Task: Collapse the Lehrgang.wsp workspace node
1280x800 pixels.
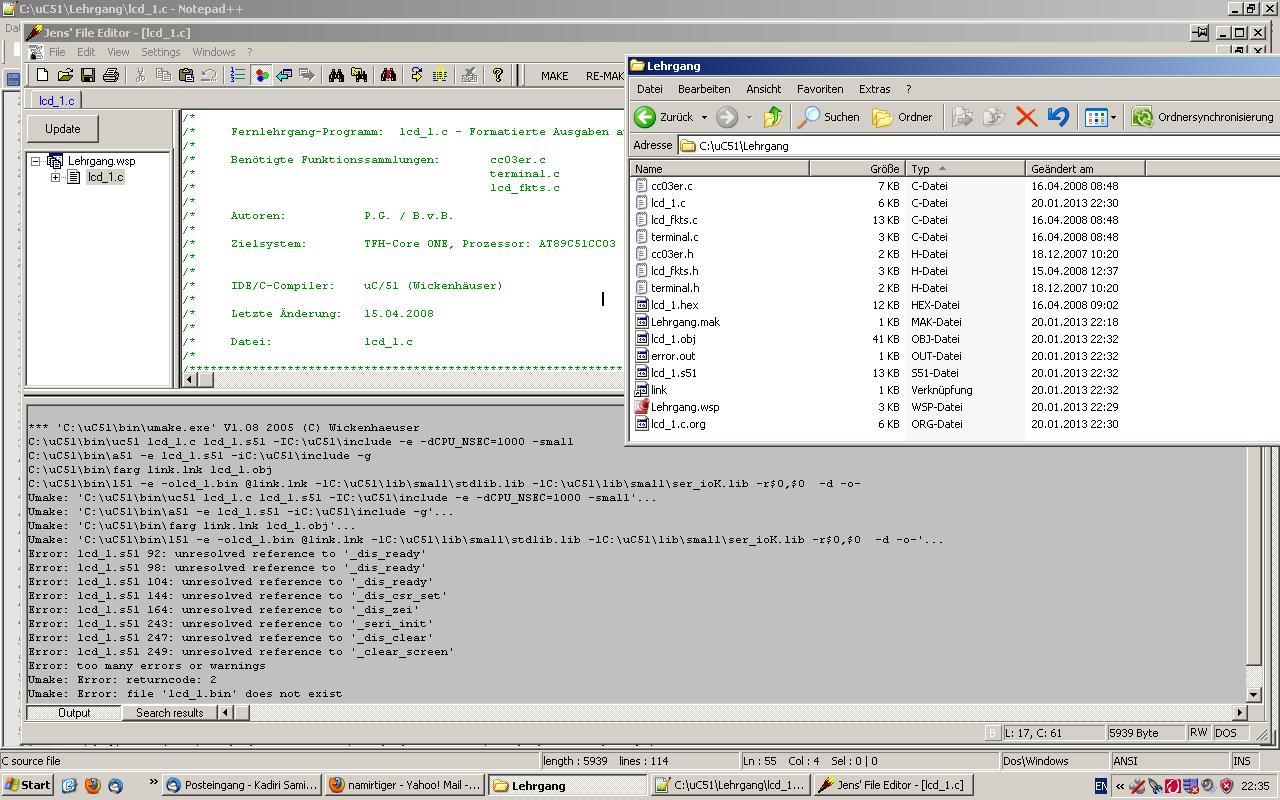Action: (36, 161)
